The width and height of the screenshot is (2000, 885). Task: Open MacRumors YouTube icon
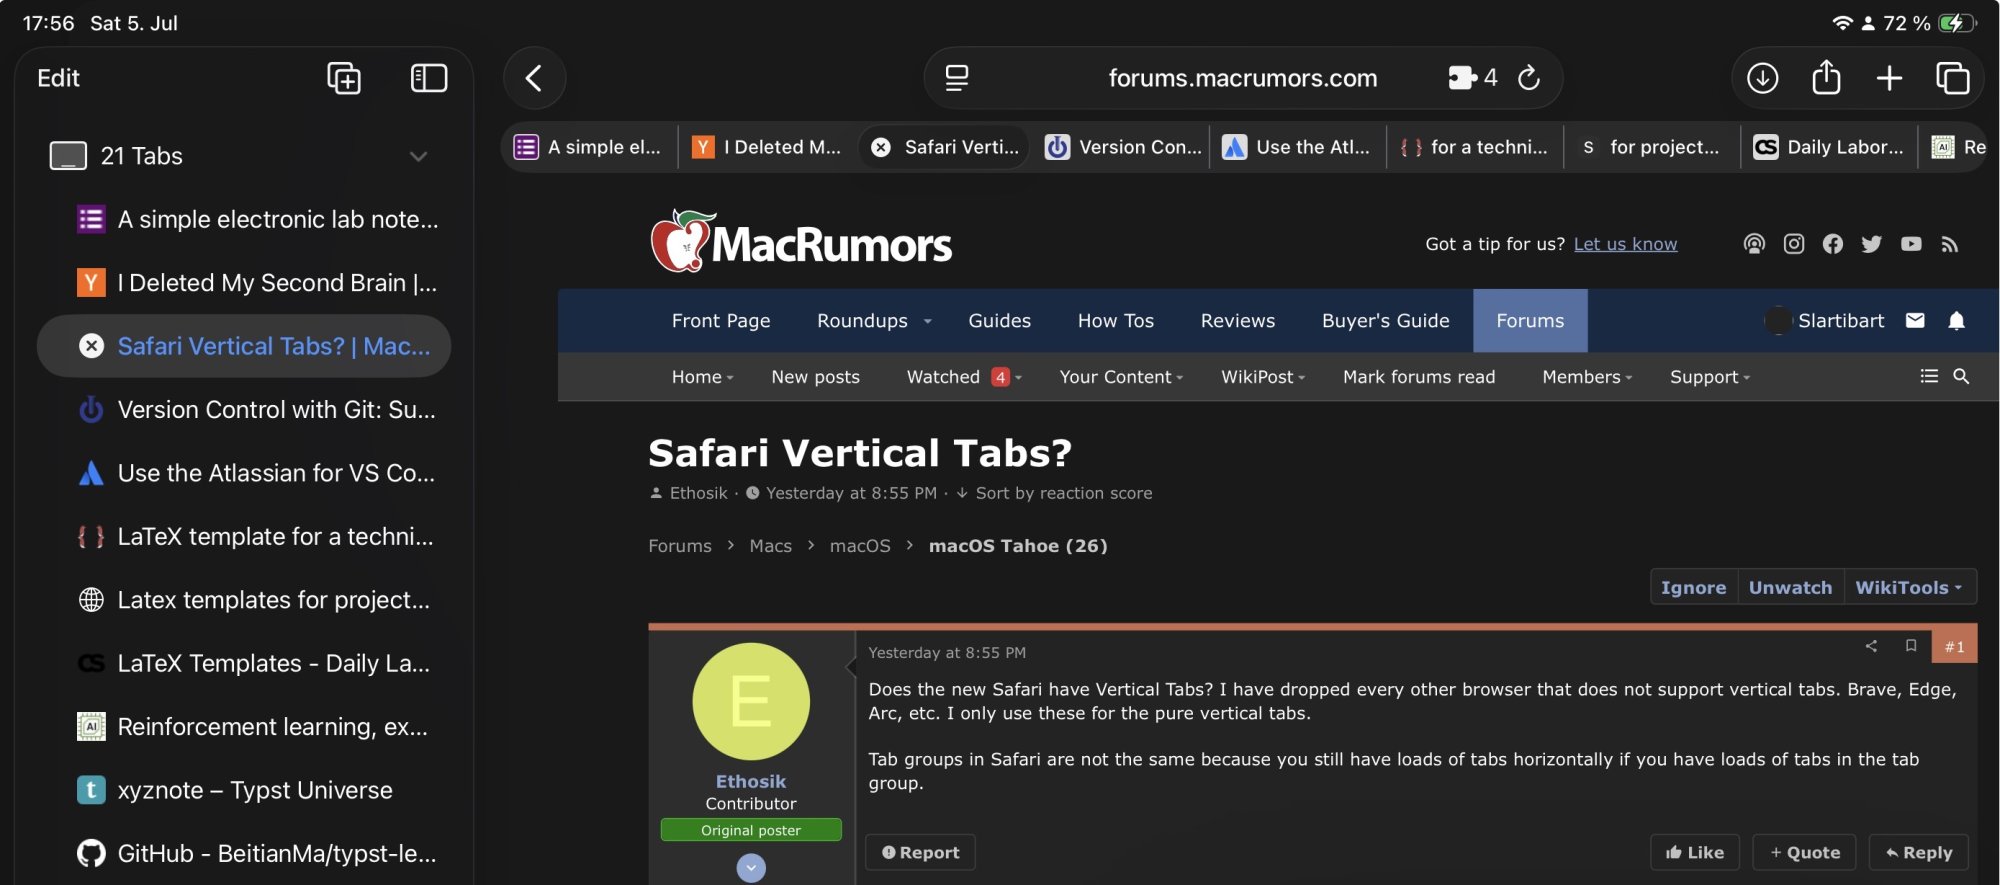coord(1911,244)
